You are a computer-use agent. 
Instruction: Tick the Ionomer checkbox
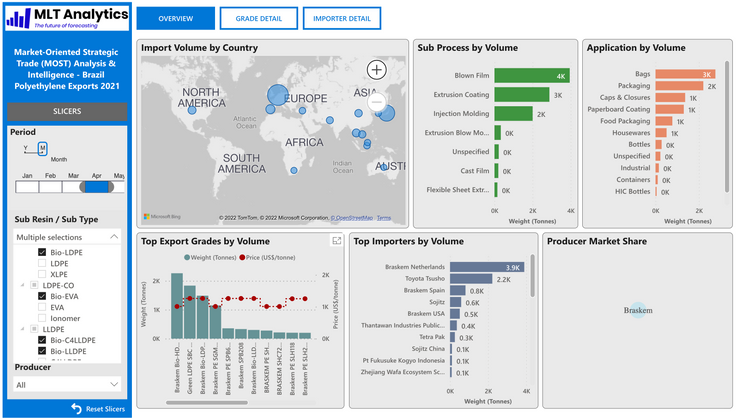pyautogui.click(x=42, y=318)
